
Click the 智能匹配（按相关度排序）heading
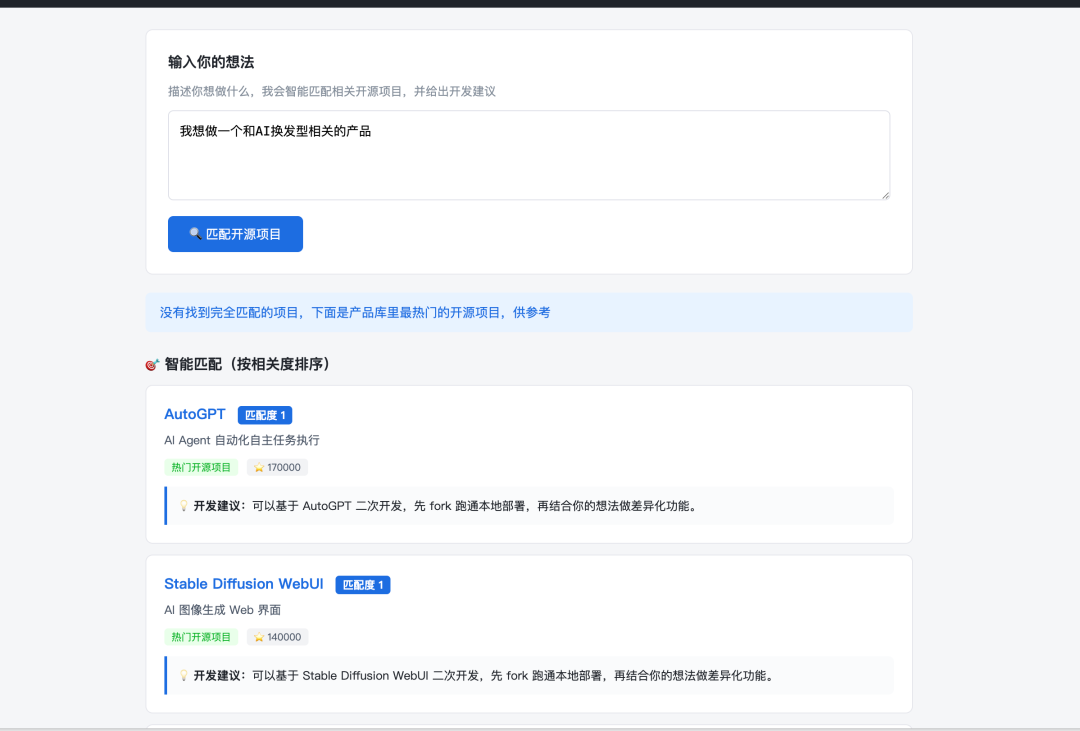click(247, 364)
